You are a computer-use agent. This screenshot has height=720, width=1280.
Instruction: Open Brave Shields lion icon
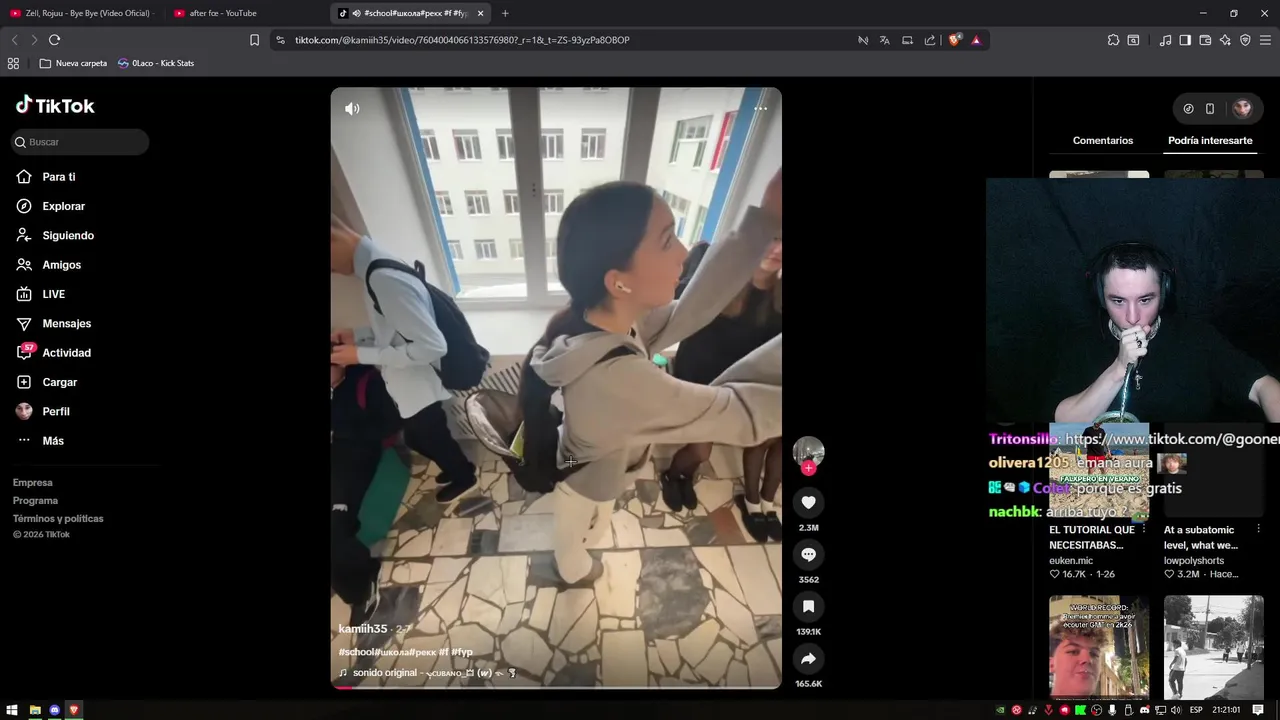(955, 40)
